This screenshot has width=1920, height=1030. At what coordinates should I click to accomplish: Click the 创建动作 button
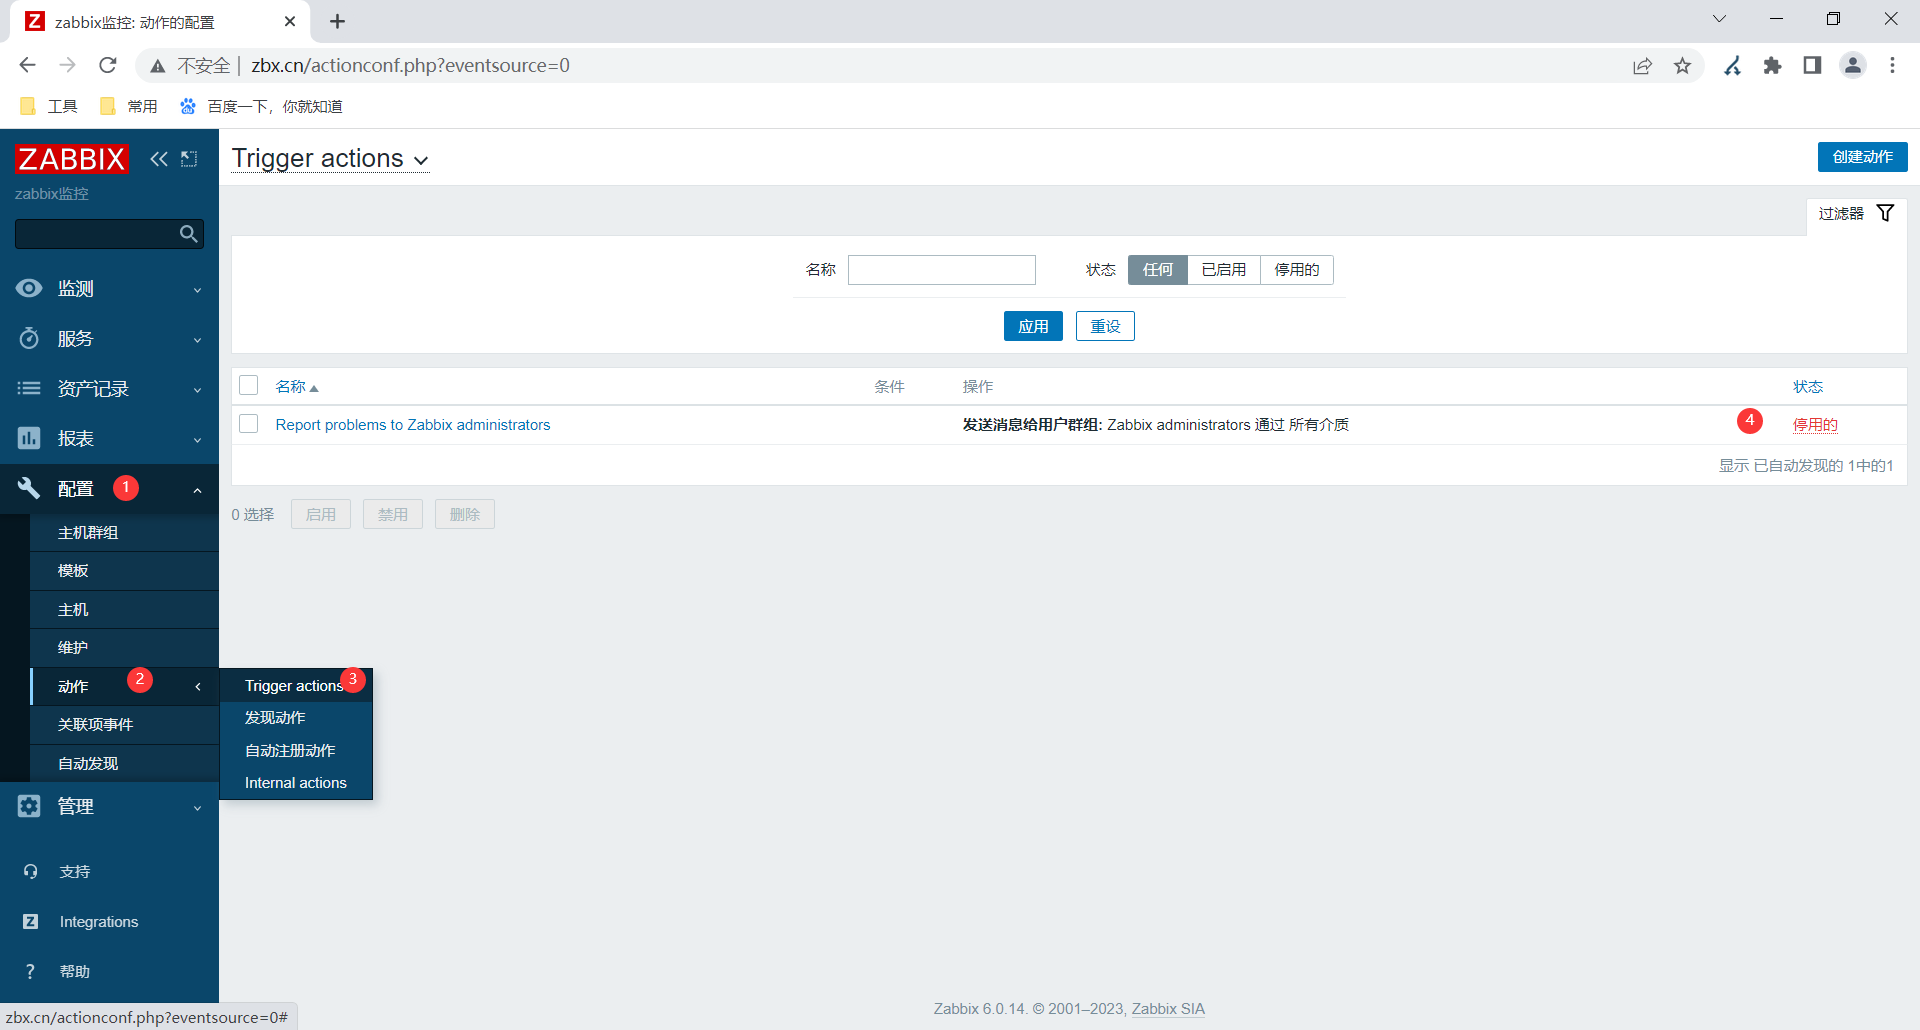1862,157
